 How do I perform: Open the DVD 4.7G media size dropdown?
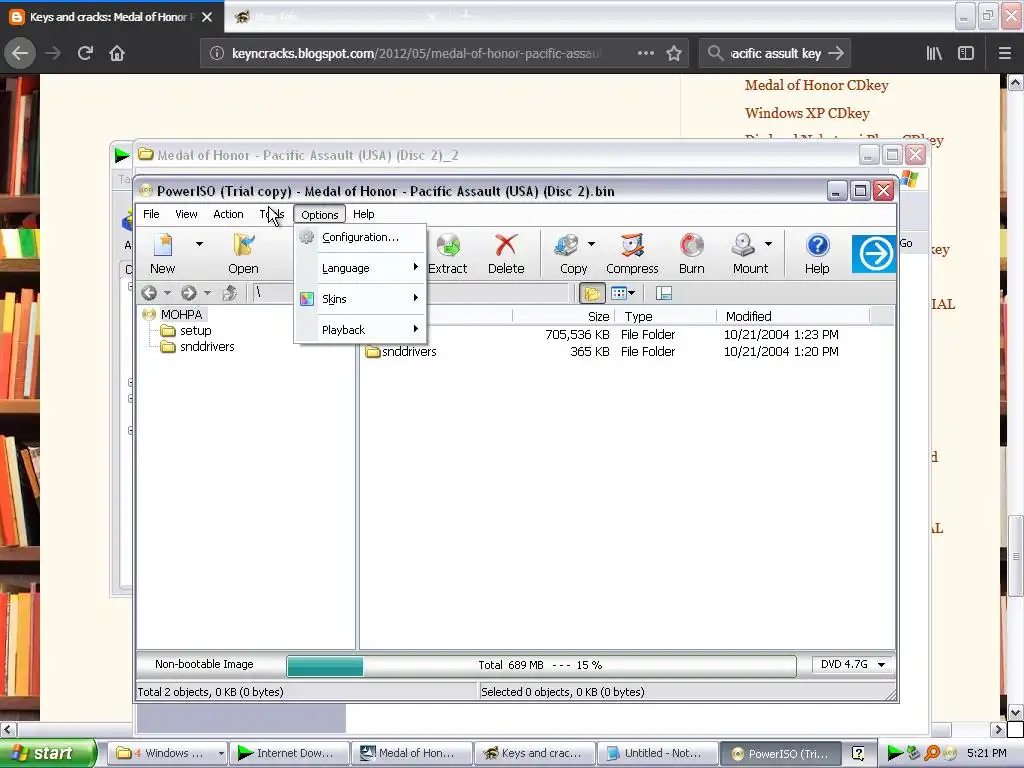point(853,664)
